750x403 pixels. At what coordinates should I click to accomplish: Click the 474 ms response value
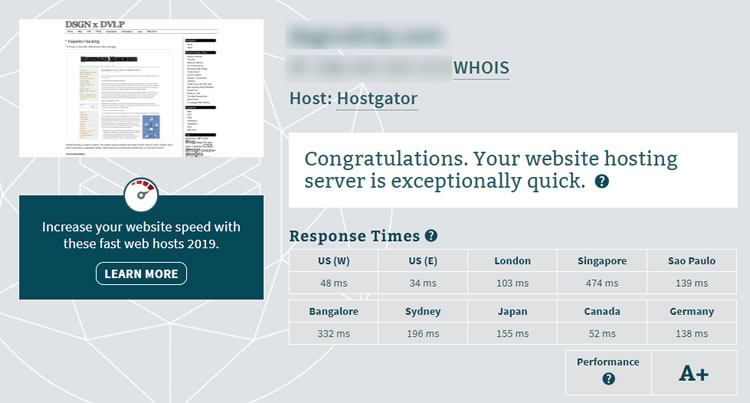click(602, 283)
